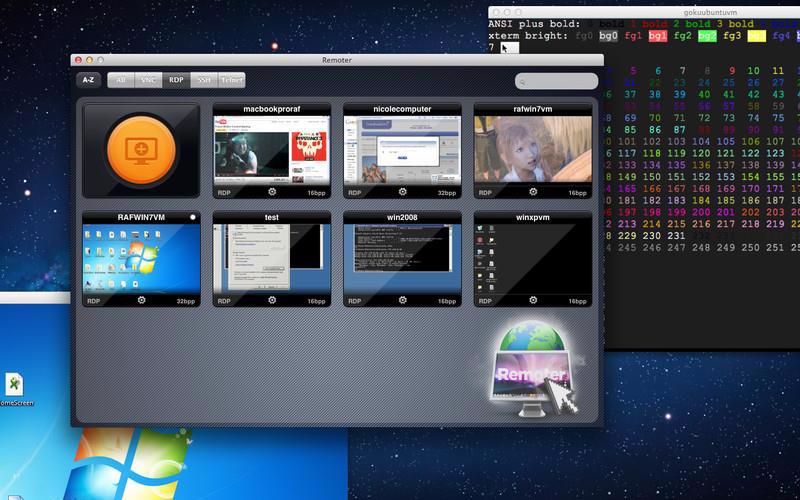
Task: Show All connection types
Action: 121,80
